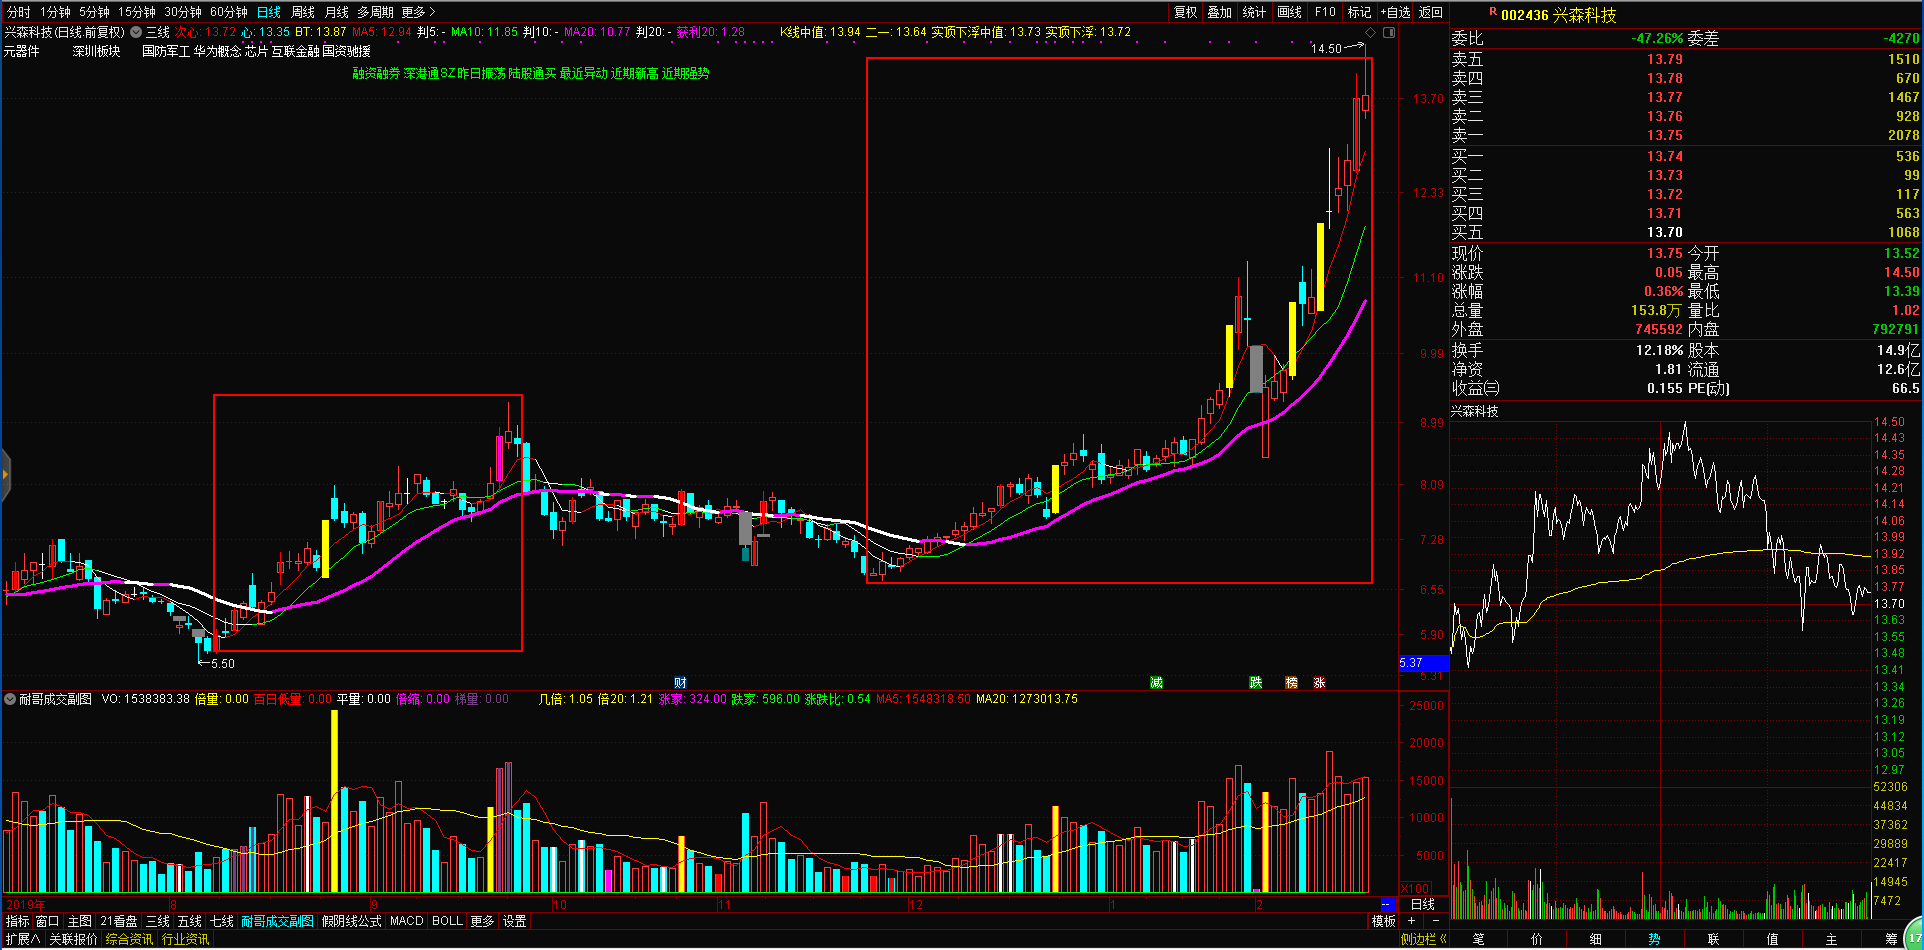The height and width of the screenshot is (950, 1924).
Task: Expand the 更多 periods menu
Action: 418,12
